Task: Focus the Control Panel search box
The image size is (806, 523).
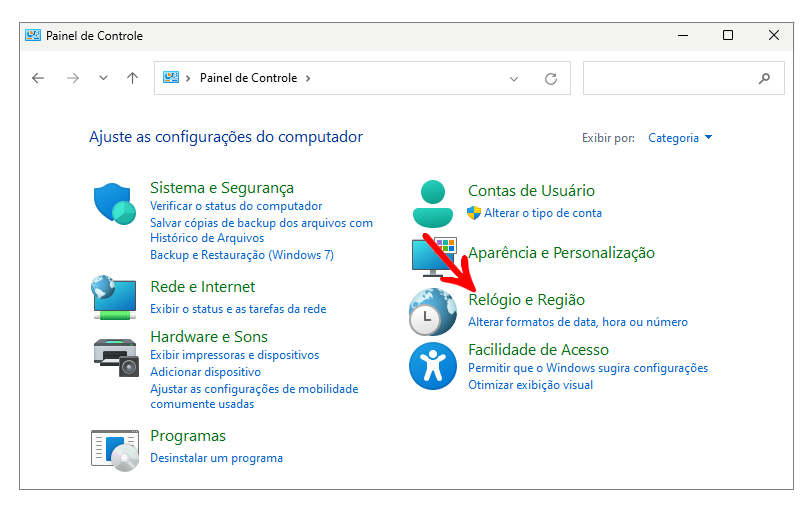Action: [x=670, y=78]
